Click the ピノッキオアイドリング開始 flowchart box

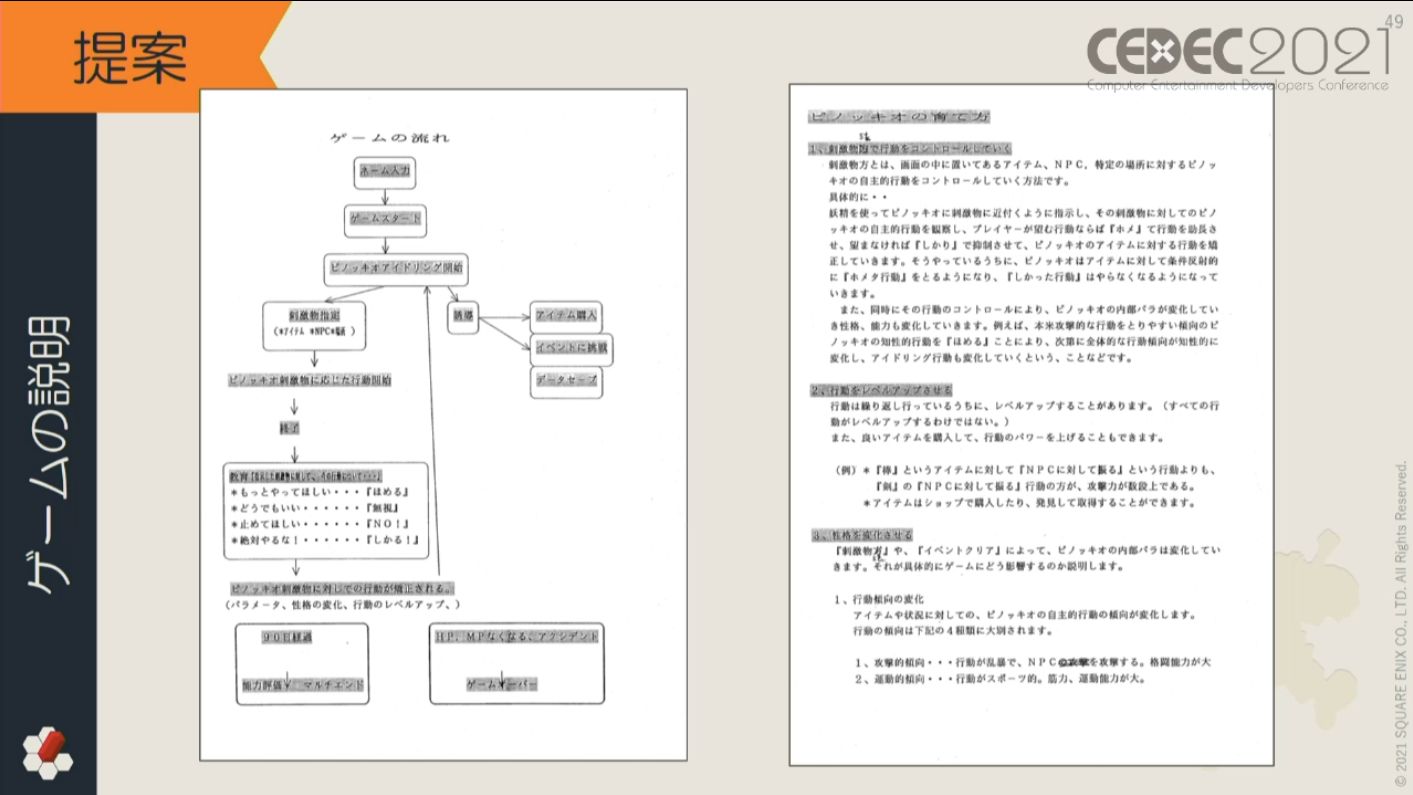[397, 270]
